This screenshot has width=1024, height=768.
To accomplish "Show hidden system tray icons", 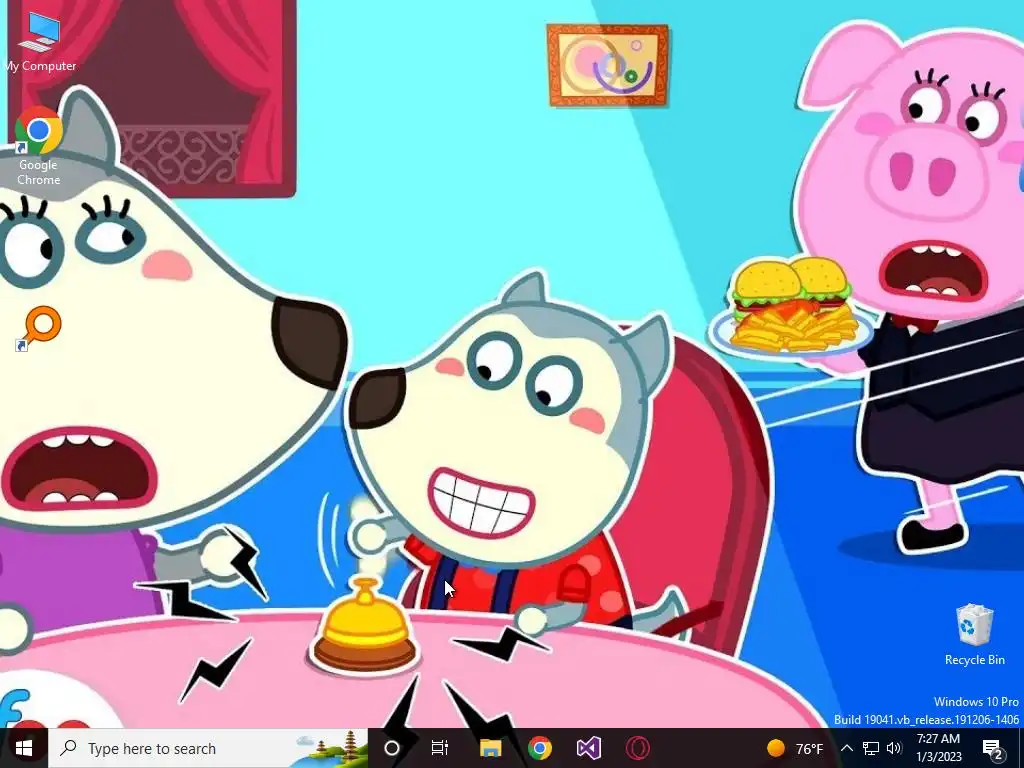I will 846,748.
